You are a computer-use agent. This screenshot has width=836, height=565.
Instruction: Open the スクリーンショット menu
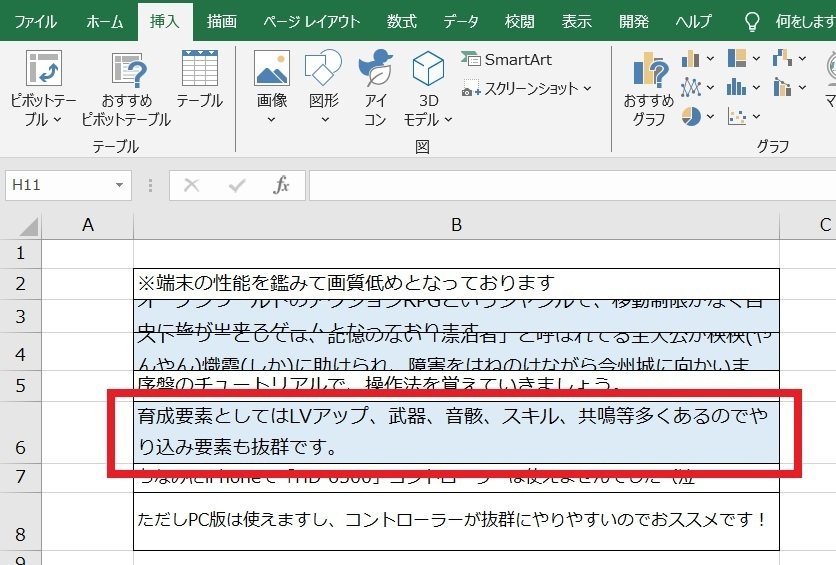click(x=527, y=88)
